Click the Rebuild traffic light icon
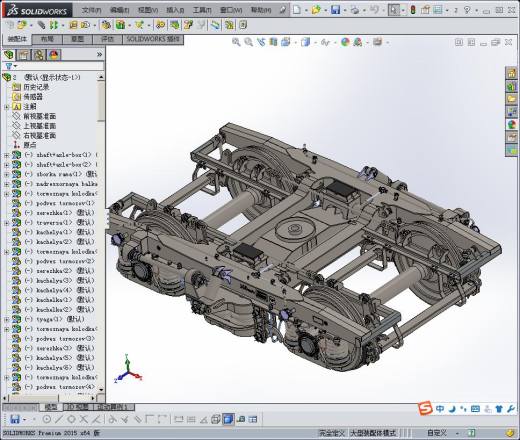This screenshot has width=520, height=440. [x=413, y=10]
